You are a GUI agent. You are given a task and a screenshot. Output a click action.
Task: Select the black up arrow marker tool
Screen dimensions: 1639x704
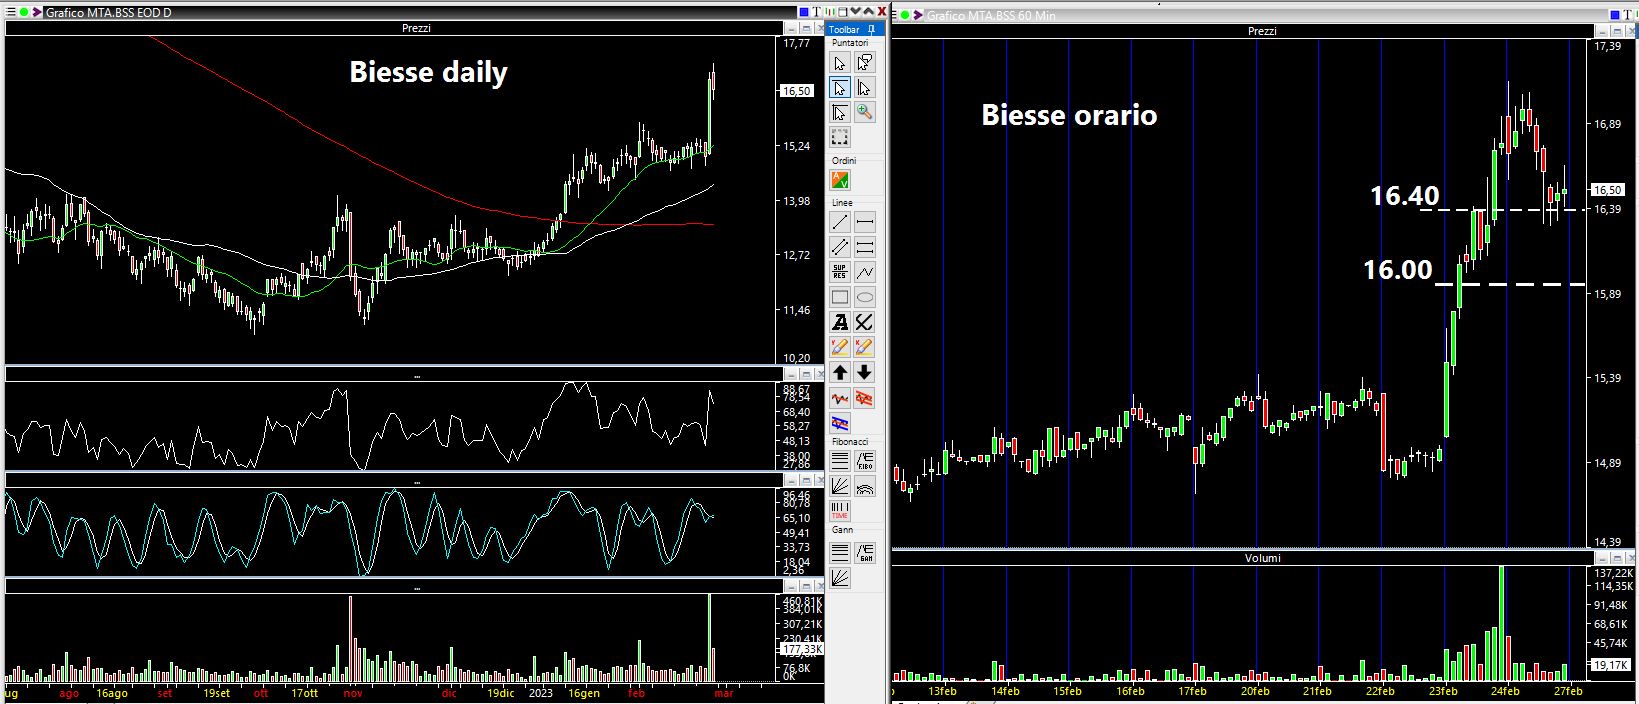840,372
